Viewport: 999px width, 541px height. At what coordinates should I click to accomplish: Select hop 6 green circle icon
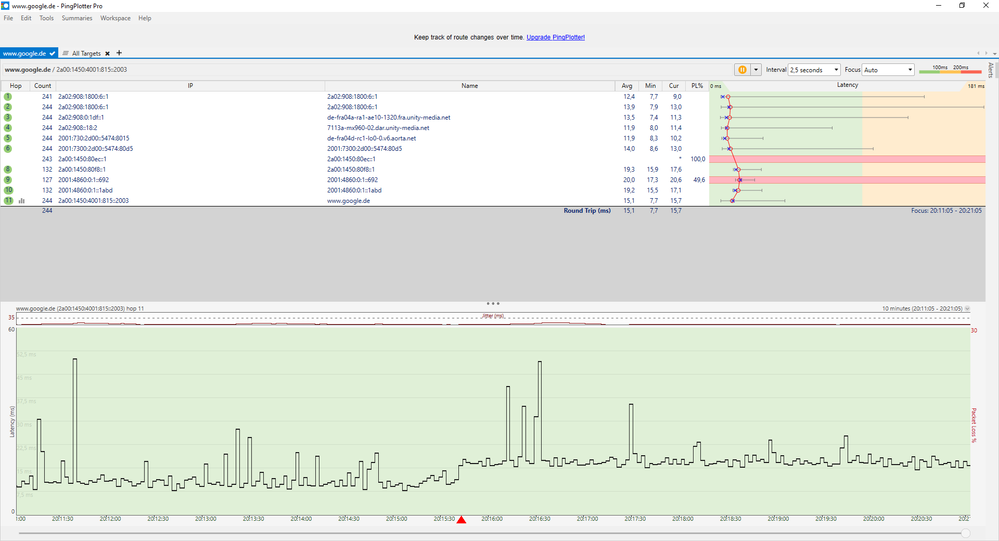point(8,148)
